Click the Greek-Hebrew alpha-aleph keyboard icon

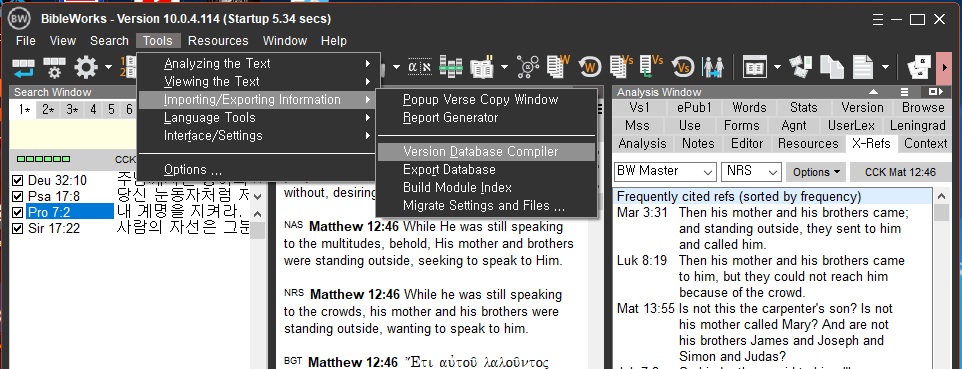click(420, 67)
